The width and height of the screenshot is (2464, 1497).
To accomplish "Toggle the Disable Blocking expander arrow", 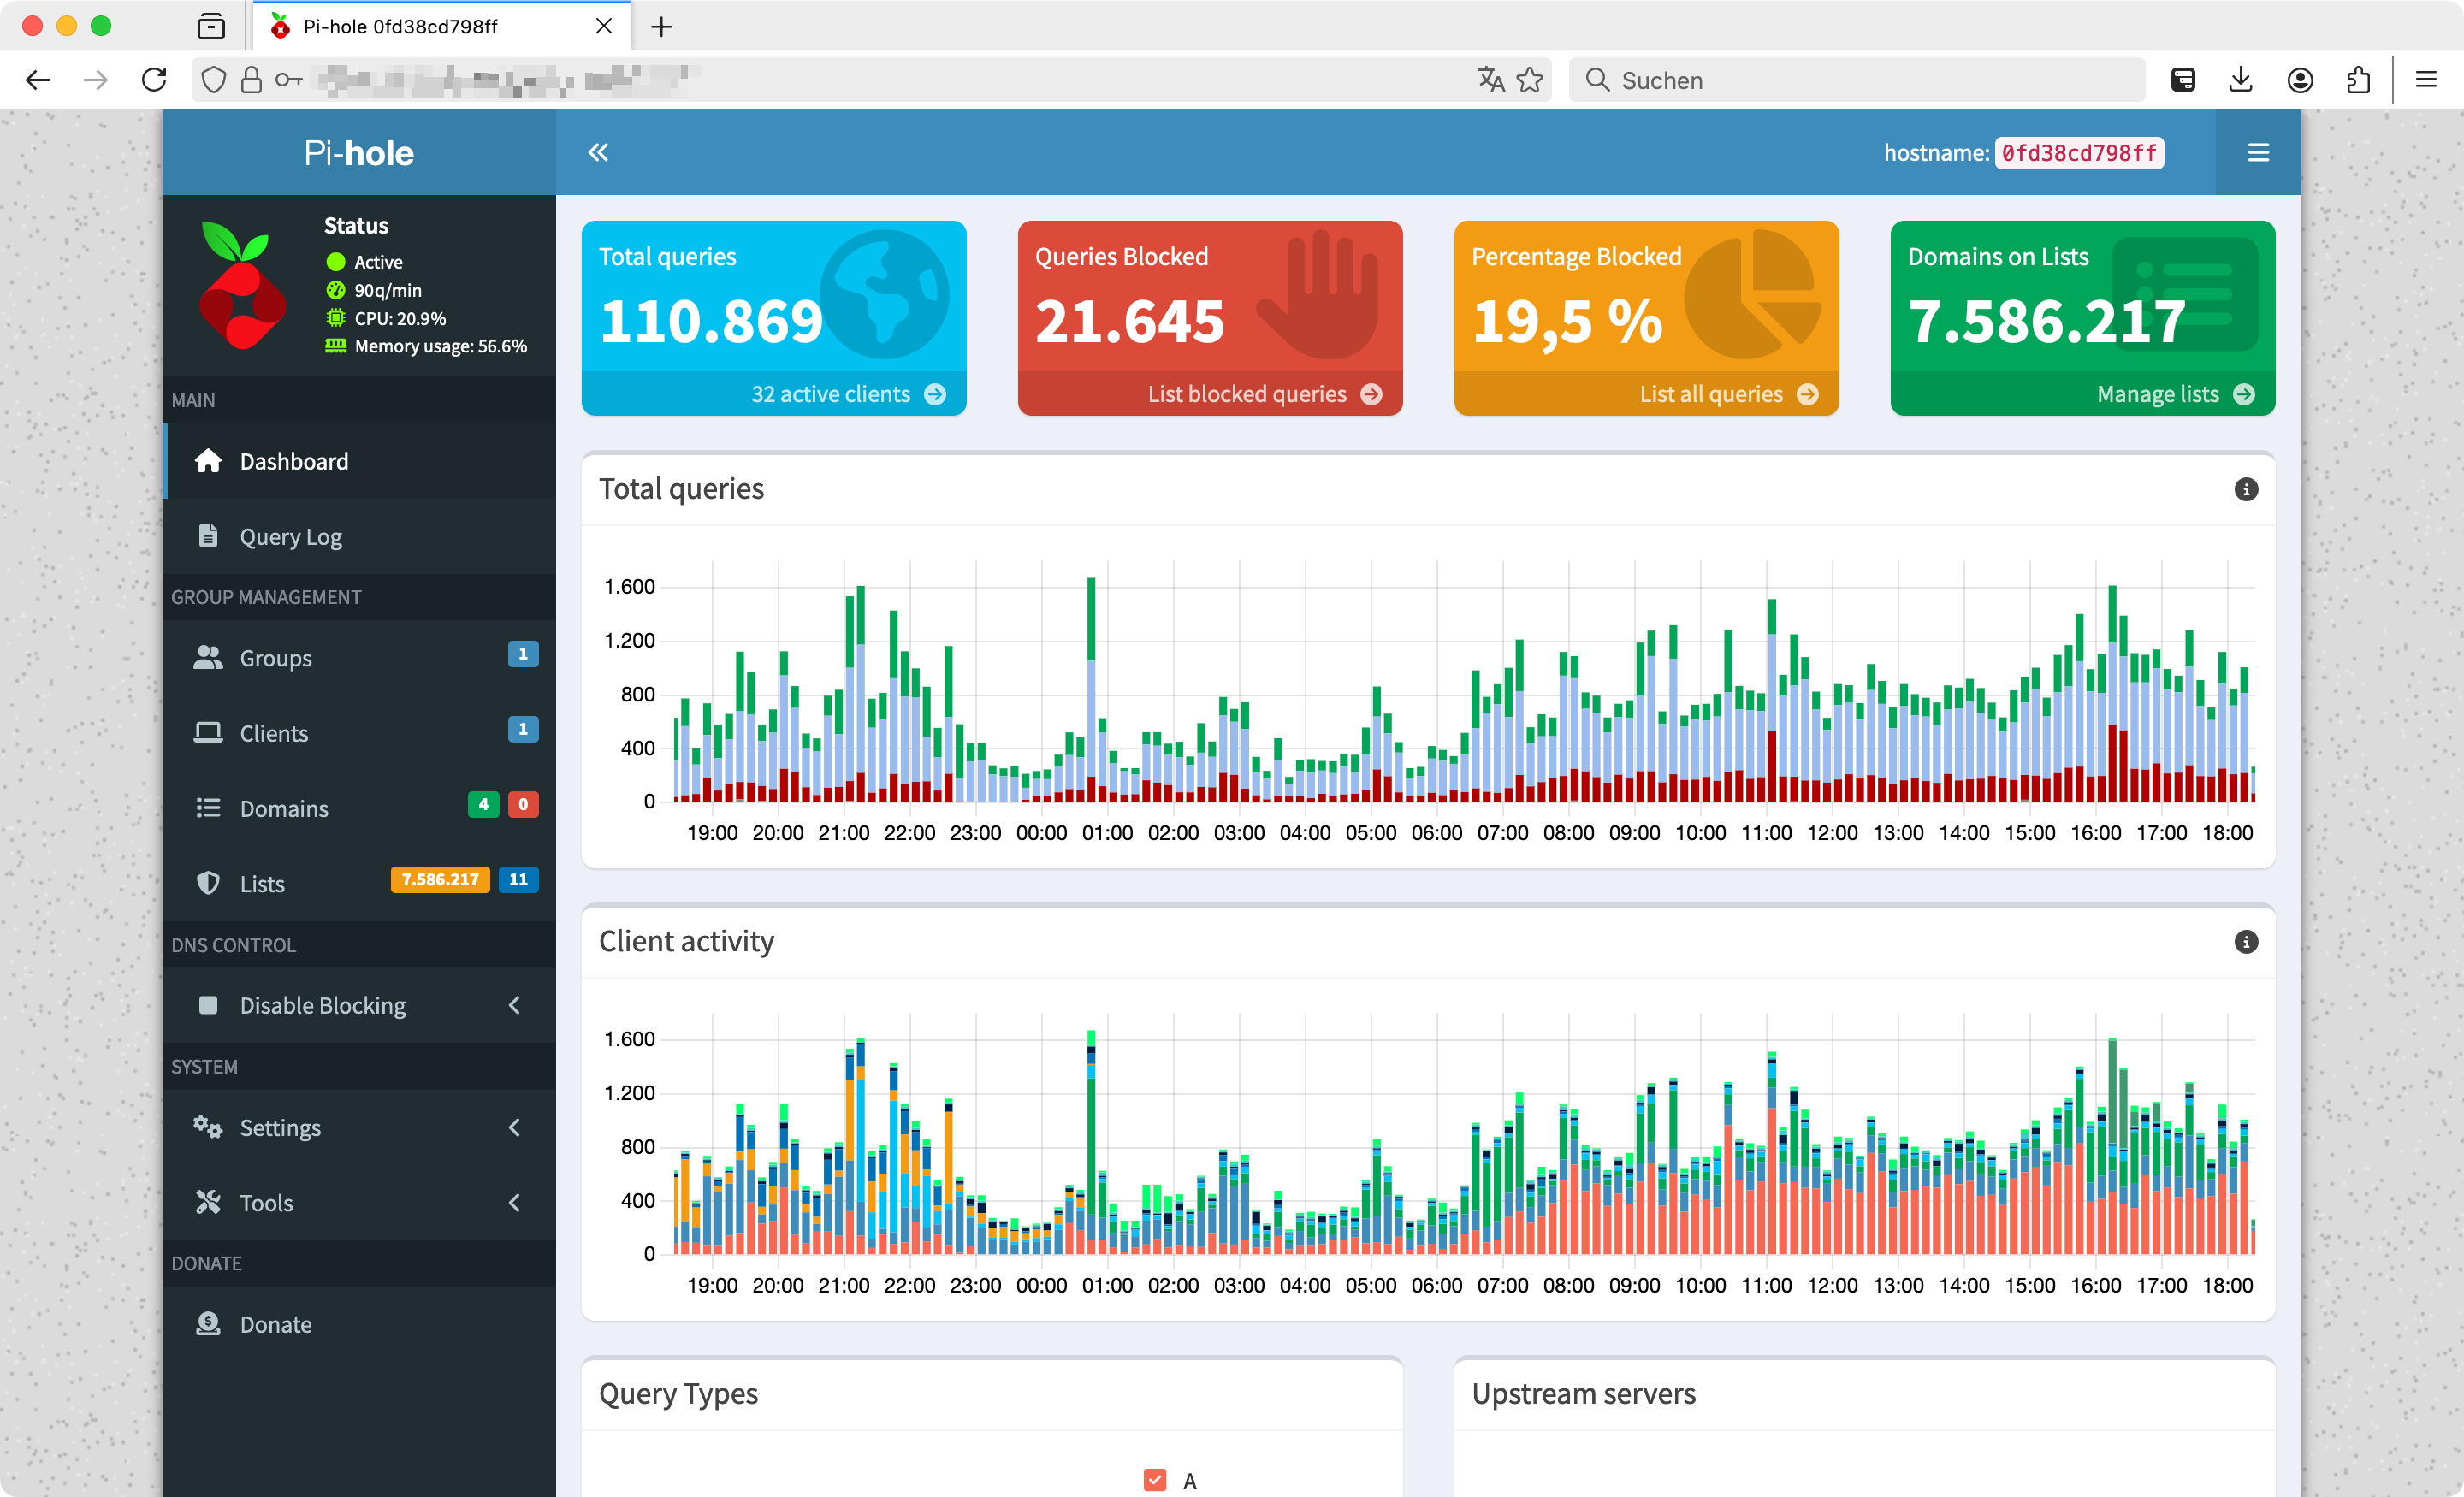I will tap(518, 1004).
